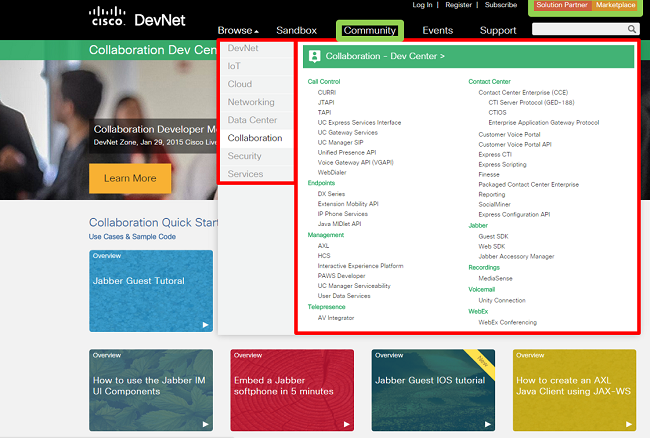Open AV Integrator link

point(336,318)
